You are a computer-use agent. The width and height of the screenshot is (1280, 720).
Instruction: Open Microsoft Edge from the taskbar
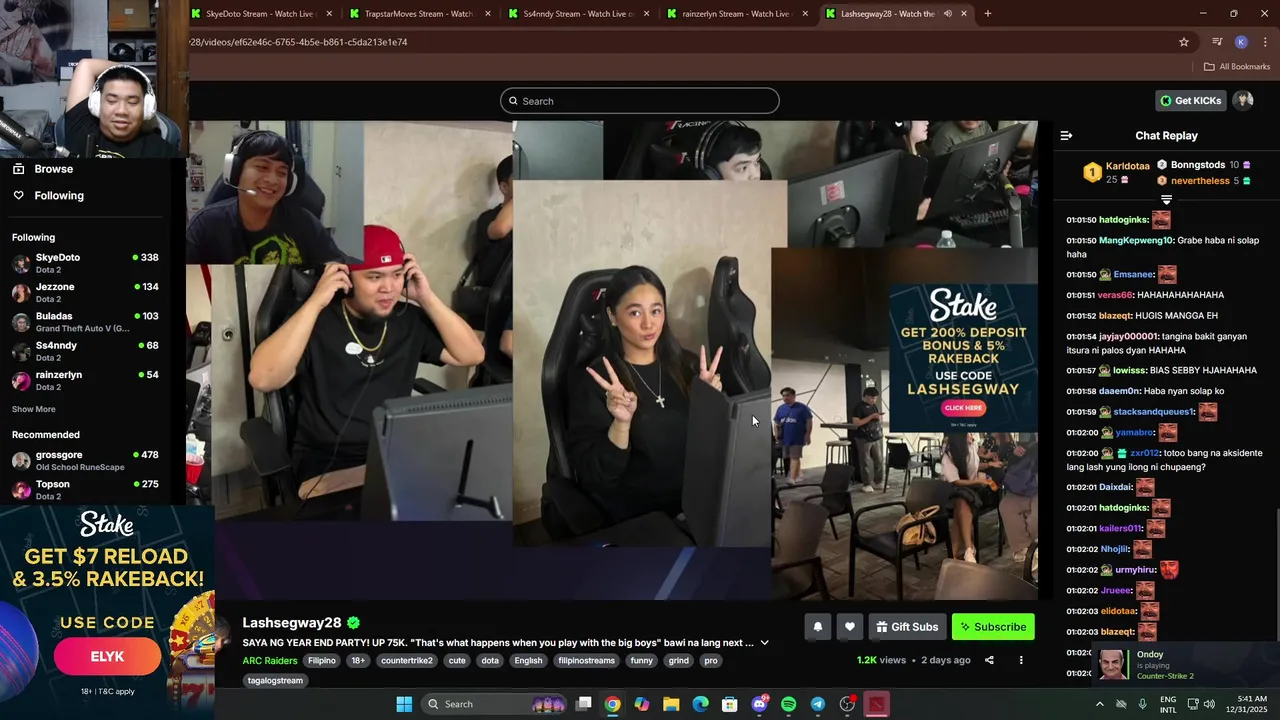click(x=700, y=704)
